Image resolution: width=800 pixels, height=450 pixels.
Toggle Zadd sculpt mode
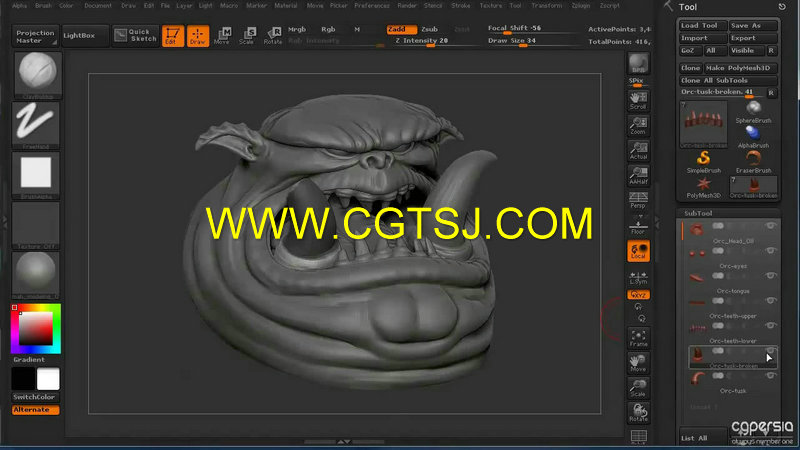[x=401, y=29]
